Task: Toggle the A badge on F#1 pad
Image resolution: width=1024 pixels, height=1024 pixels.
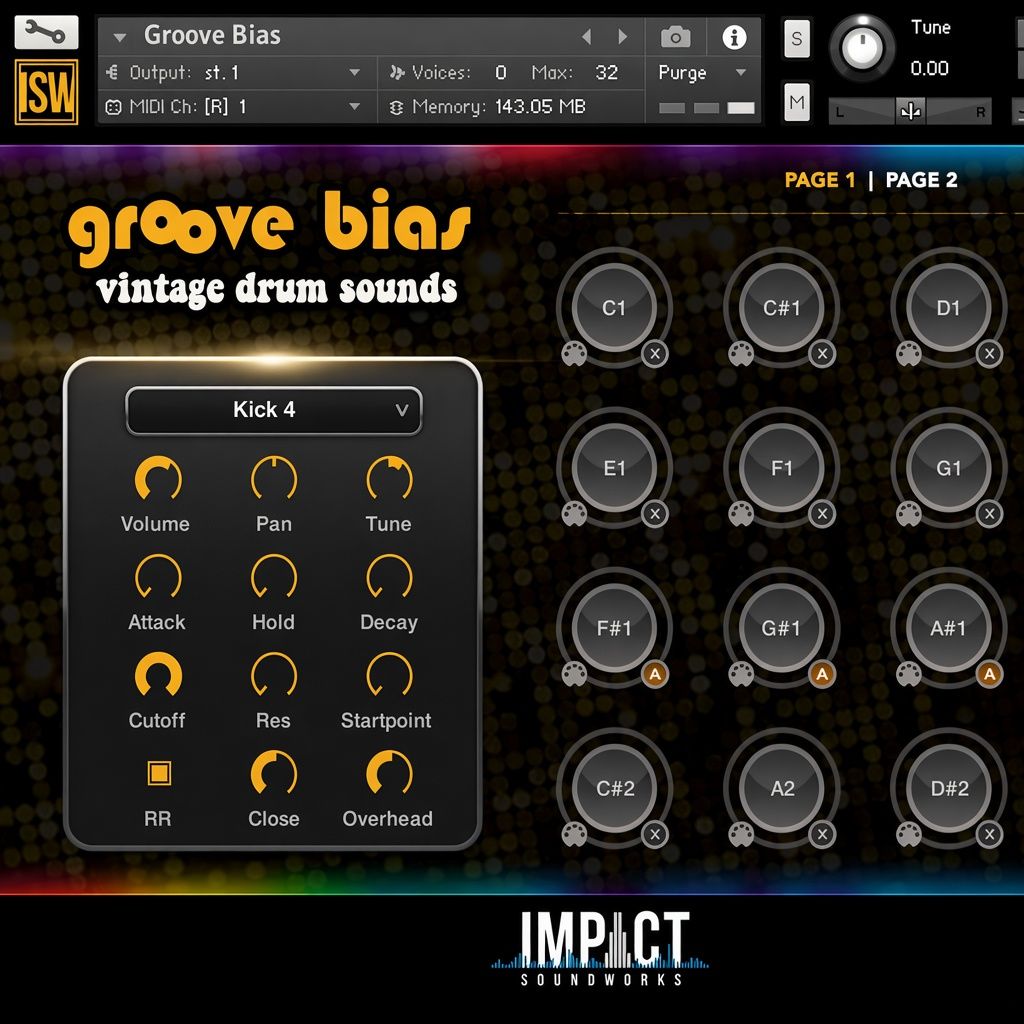Action: click(655, 674)
